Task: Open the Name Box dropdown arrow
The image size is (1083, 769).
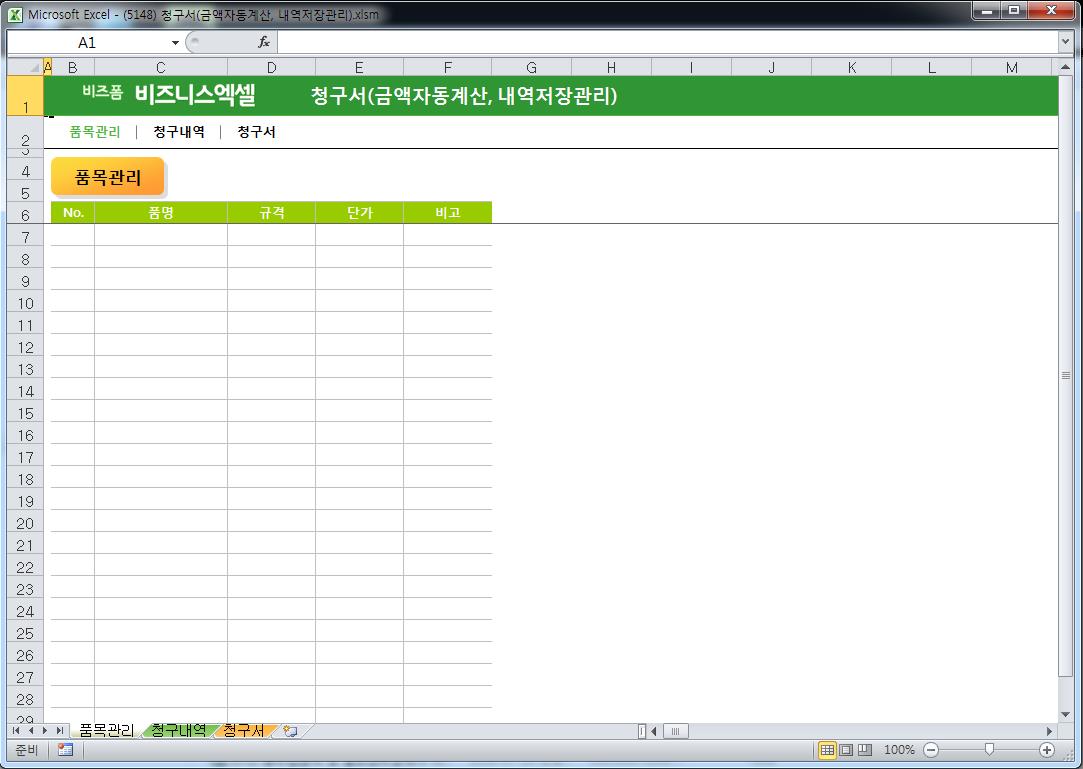Action: click(175, 43)
